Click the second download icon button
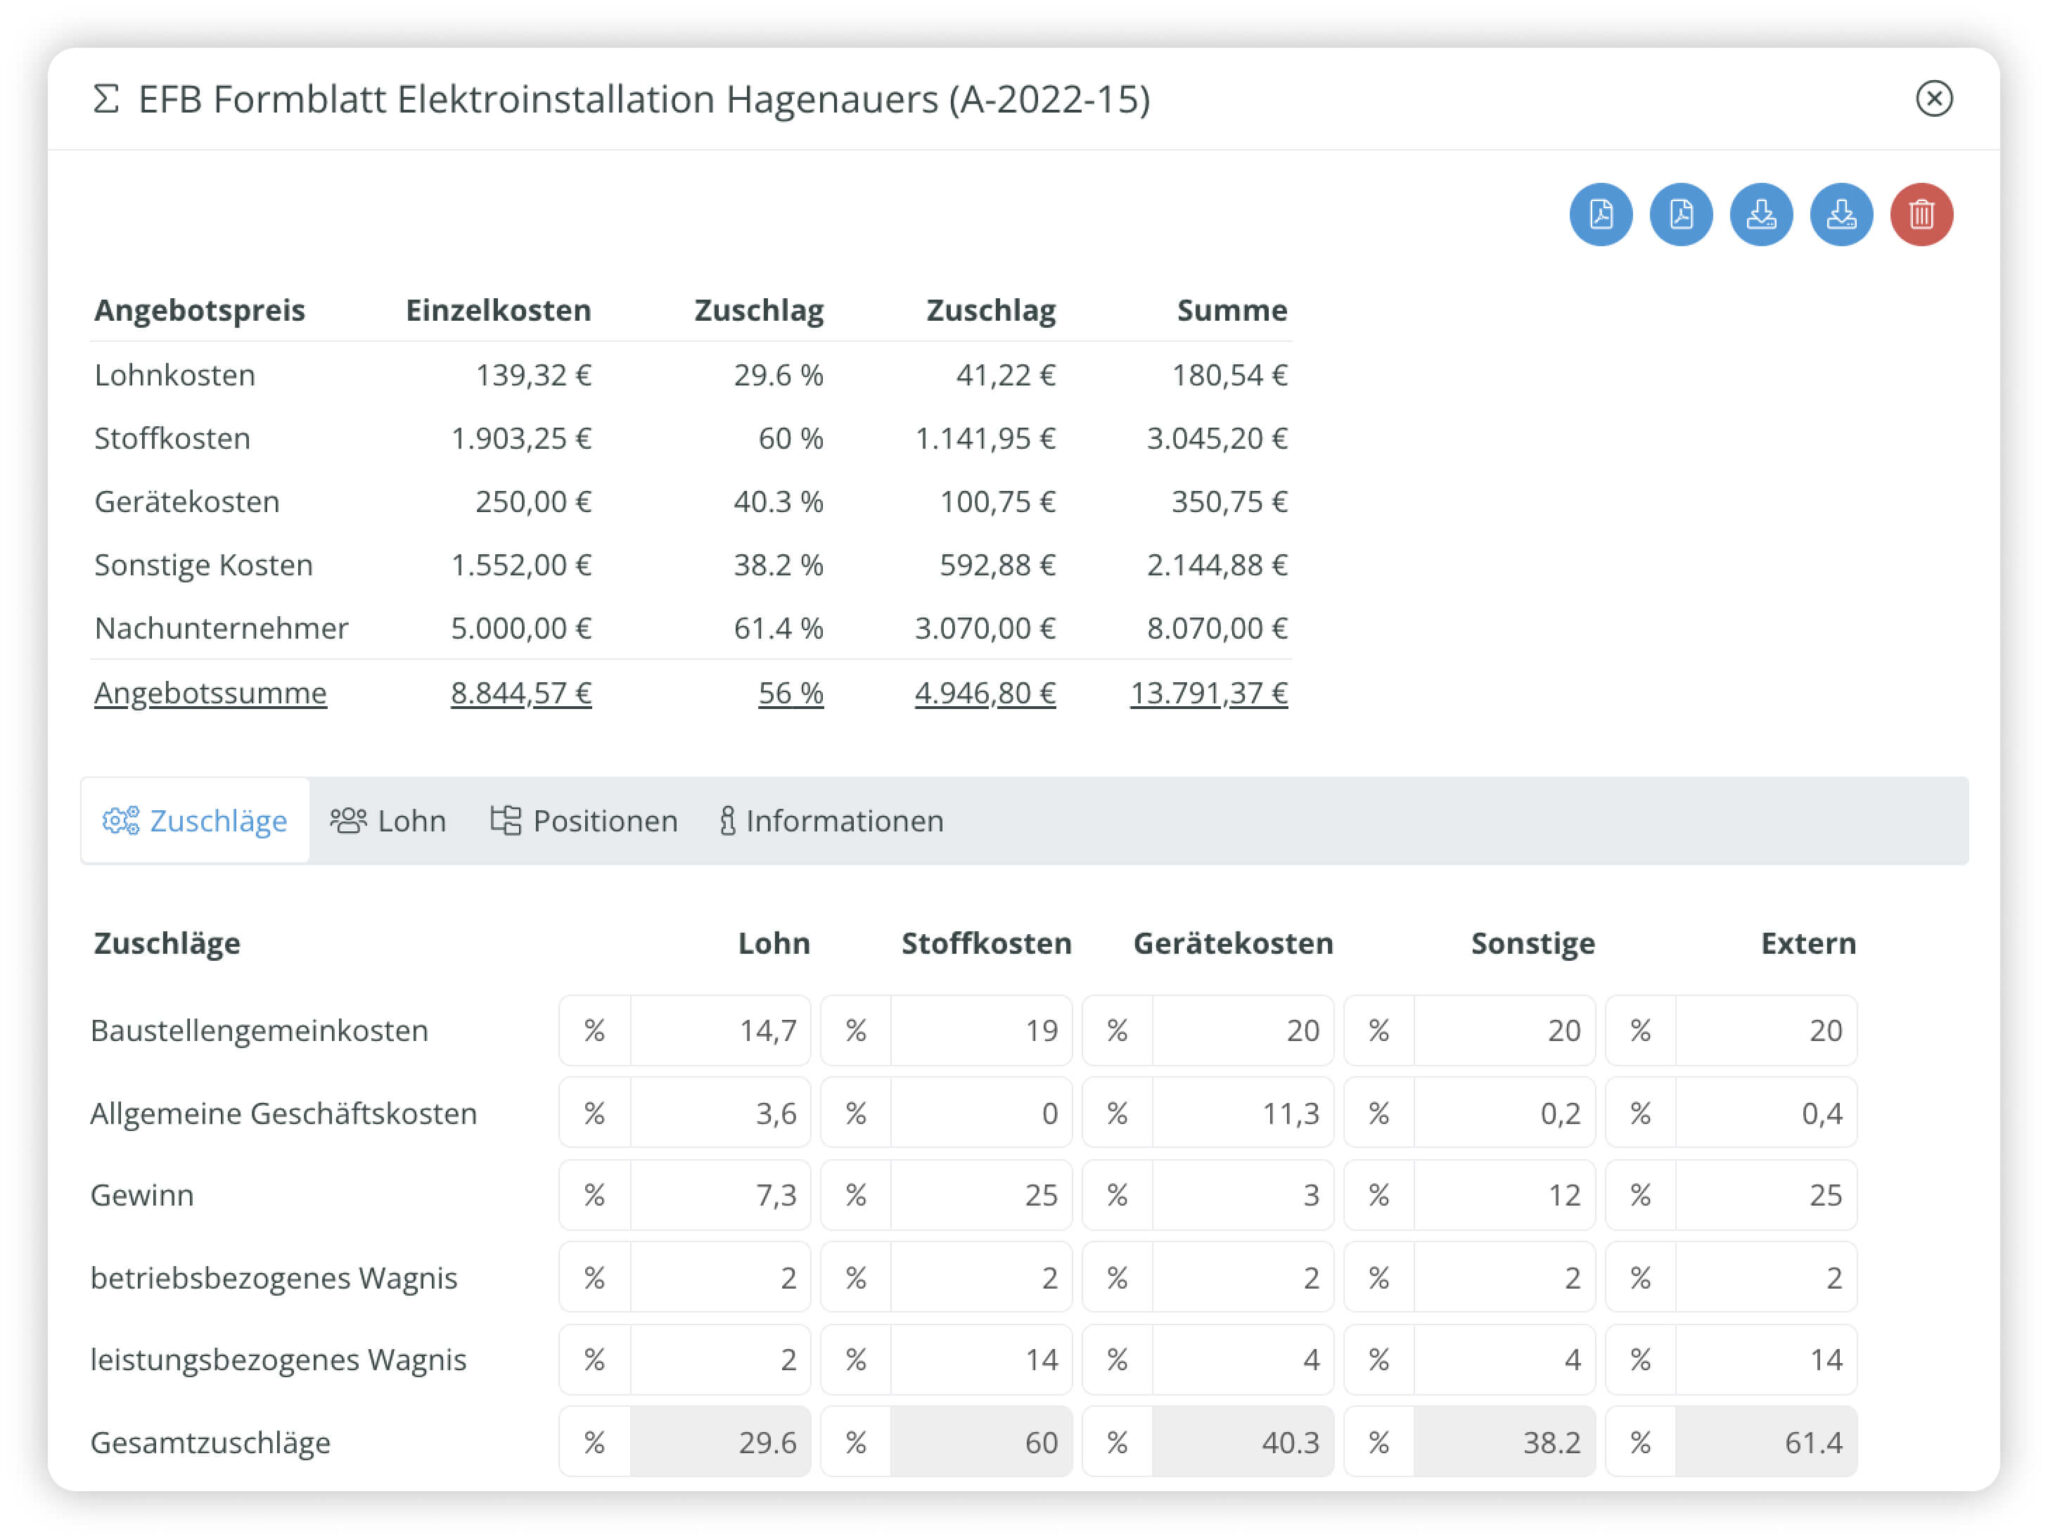This screenshot has width=2048, height=1539. pos(1840,214)
